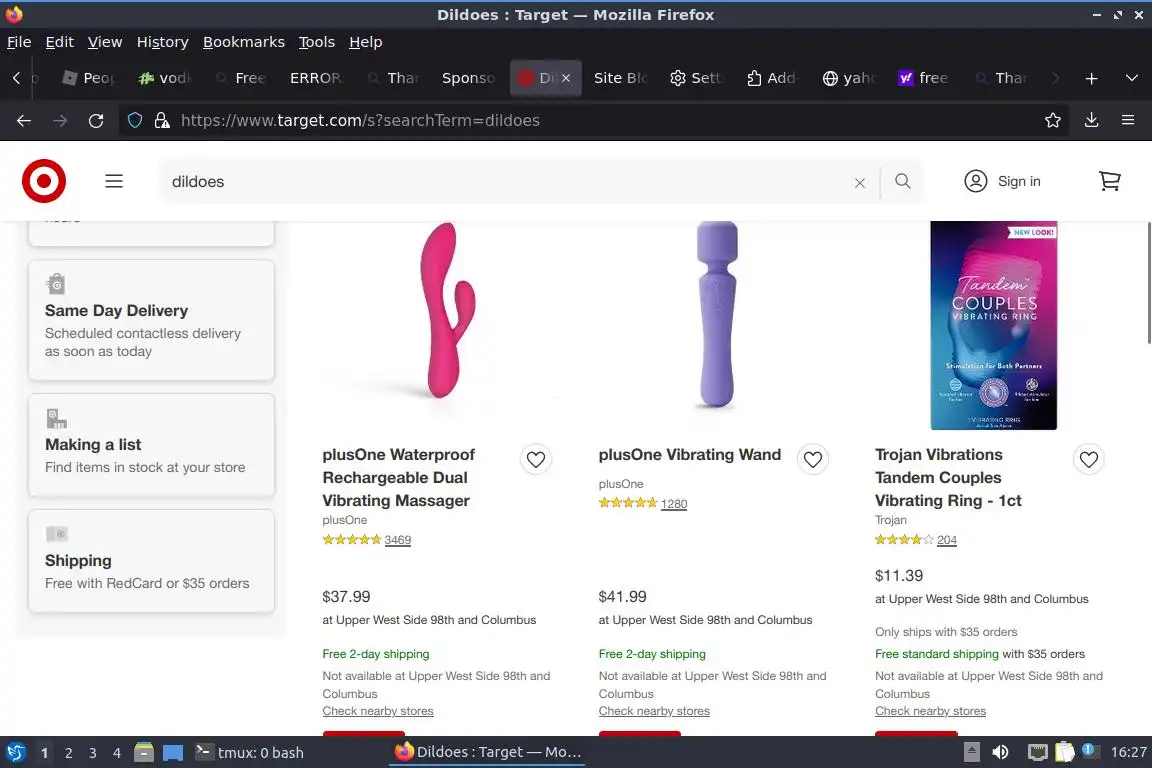Switch to the Site Blocker tab
Viewport: 1152px width, 768px height.
619,78
